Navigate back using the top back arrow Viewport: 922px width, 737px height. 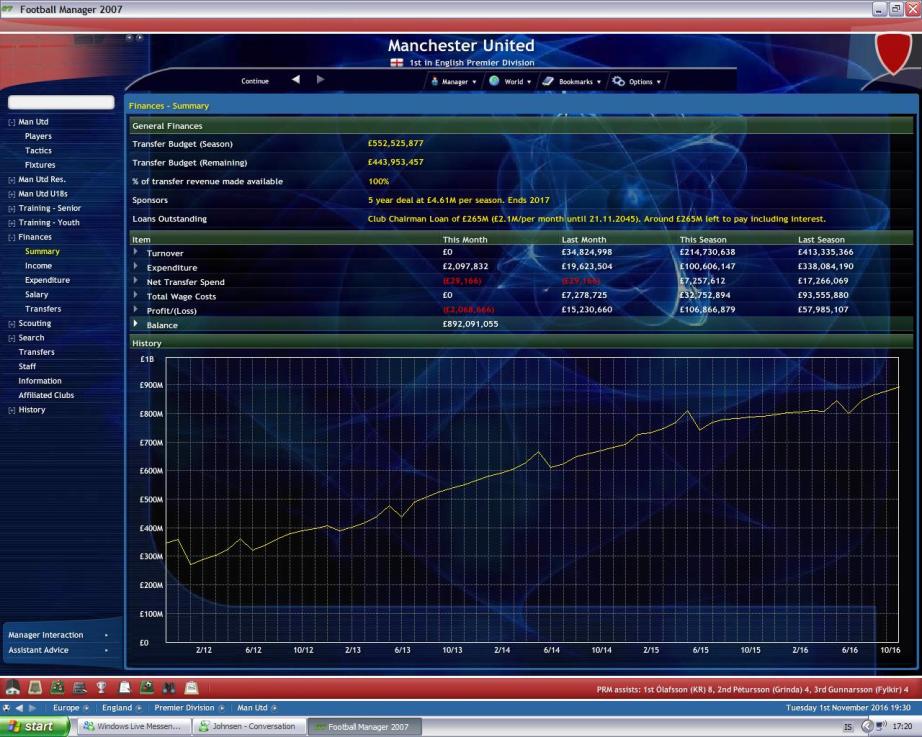pos(296,79)
